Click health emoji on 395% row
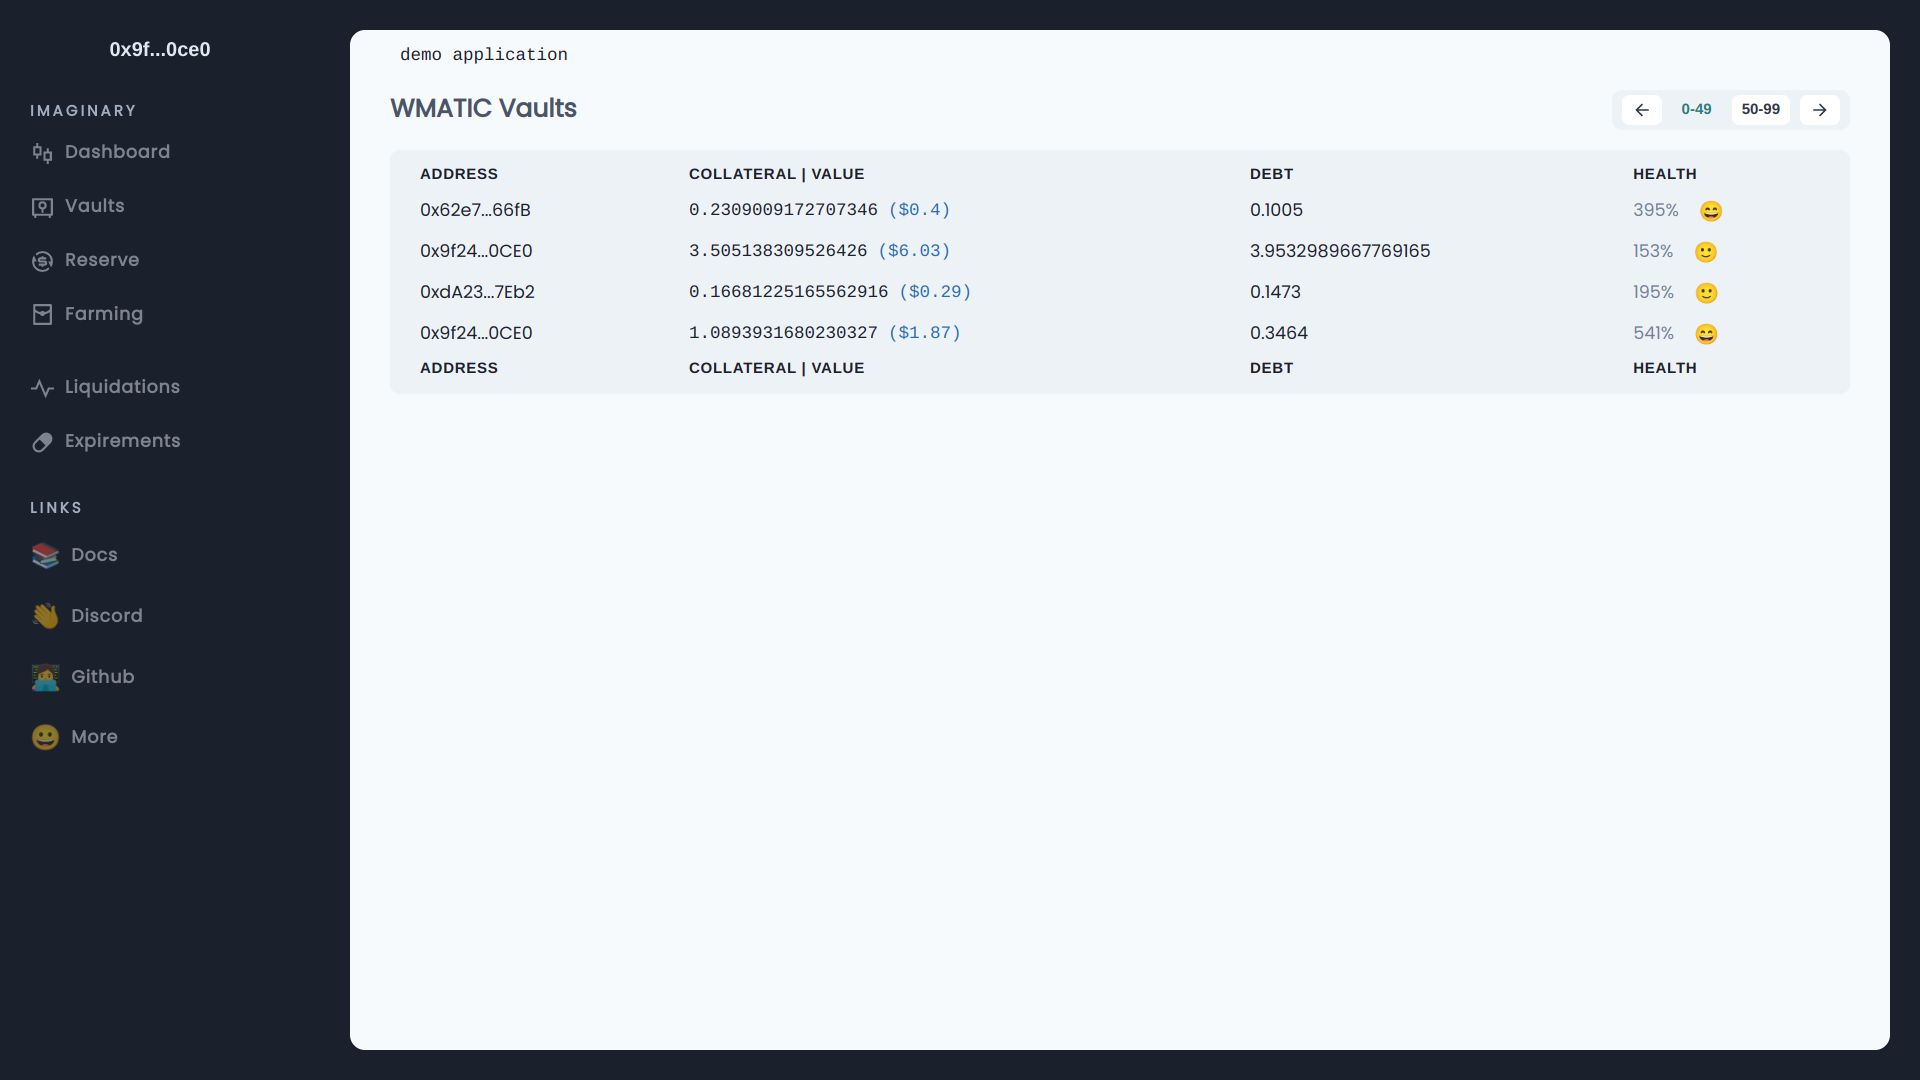 click(x=1711, y=211)
